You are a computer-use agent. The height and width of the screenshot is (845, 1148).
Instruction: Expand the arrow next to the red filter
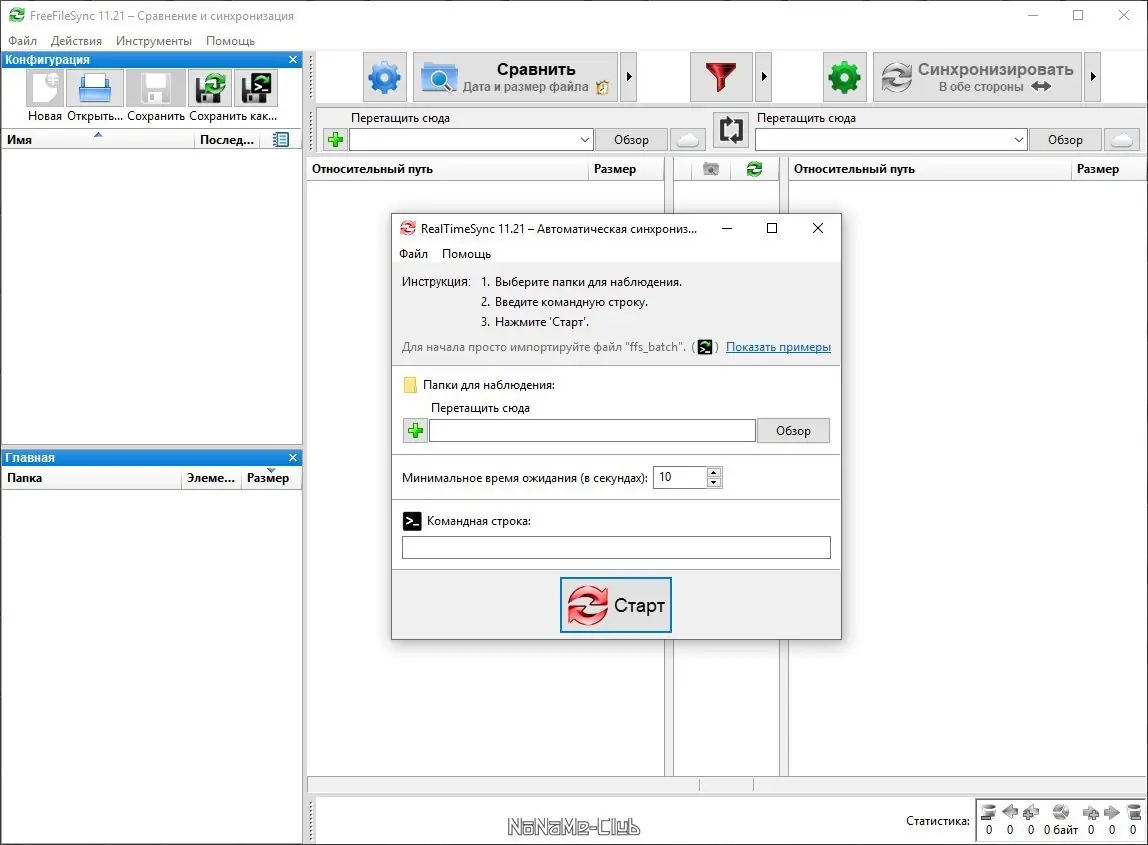coord(764,76)
